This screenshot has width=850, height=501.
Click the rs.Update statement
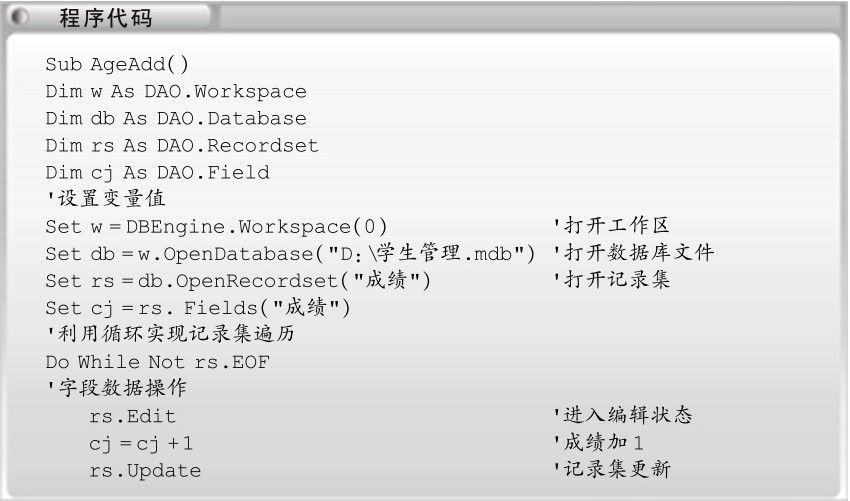[145, 471]
